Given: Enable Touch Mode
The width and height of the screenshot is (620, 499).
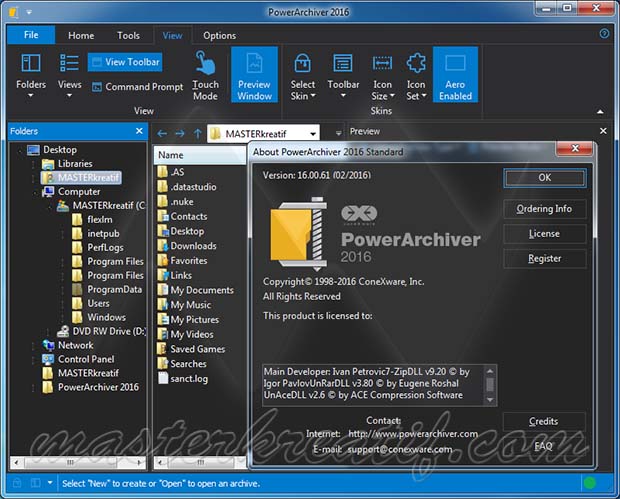Looking at the screenshot, I should tap(205, 76).
